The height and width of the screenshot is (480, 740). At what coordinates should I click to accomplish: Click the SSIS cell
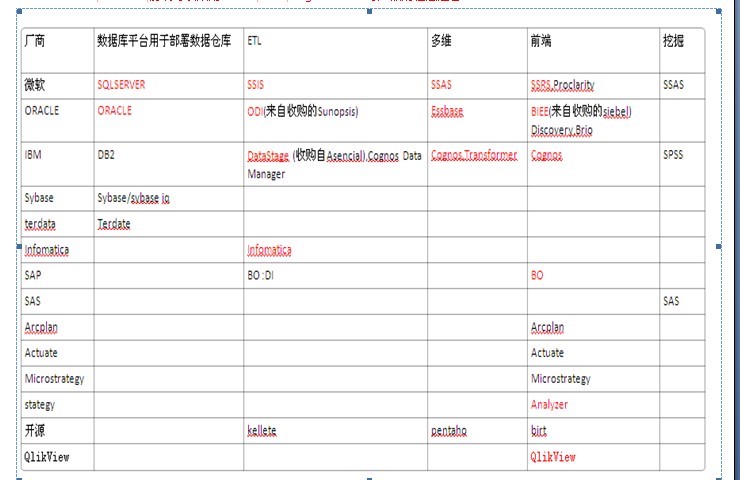click(335, 86)
